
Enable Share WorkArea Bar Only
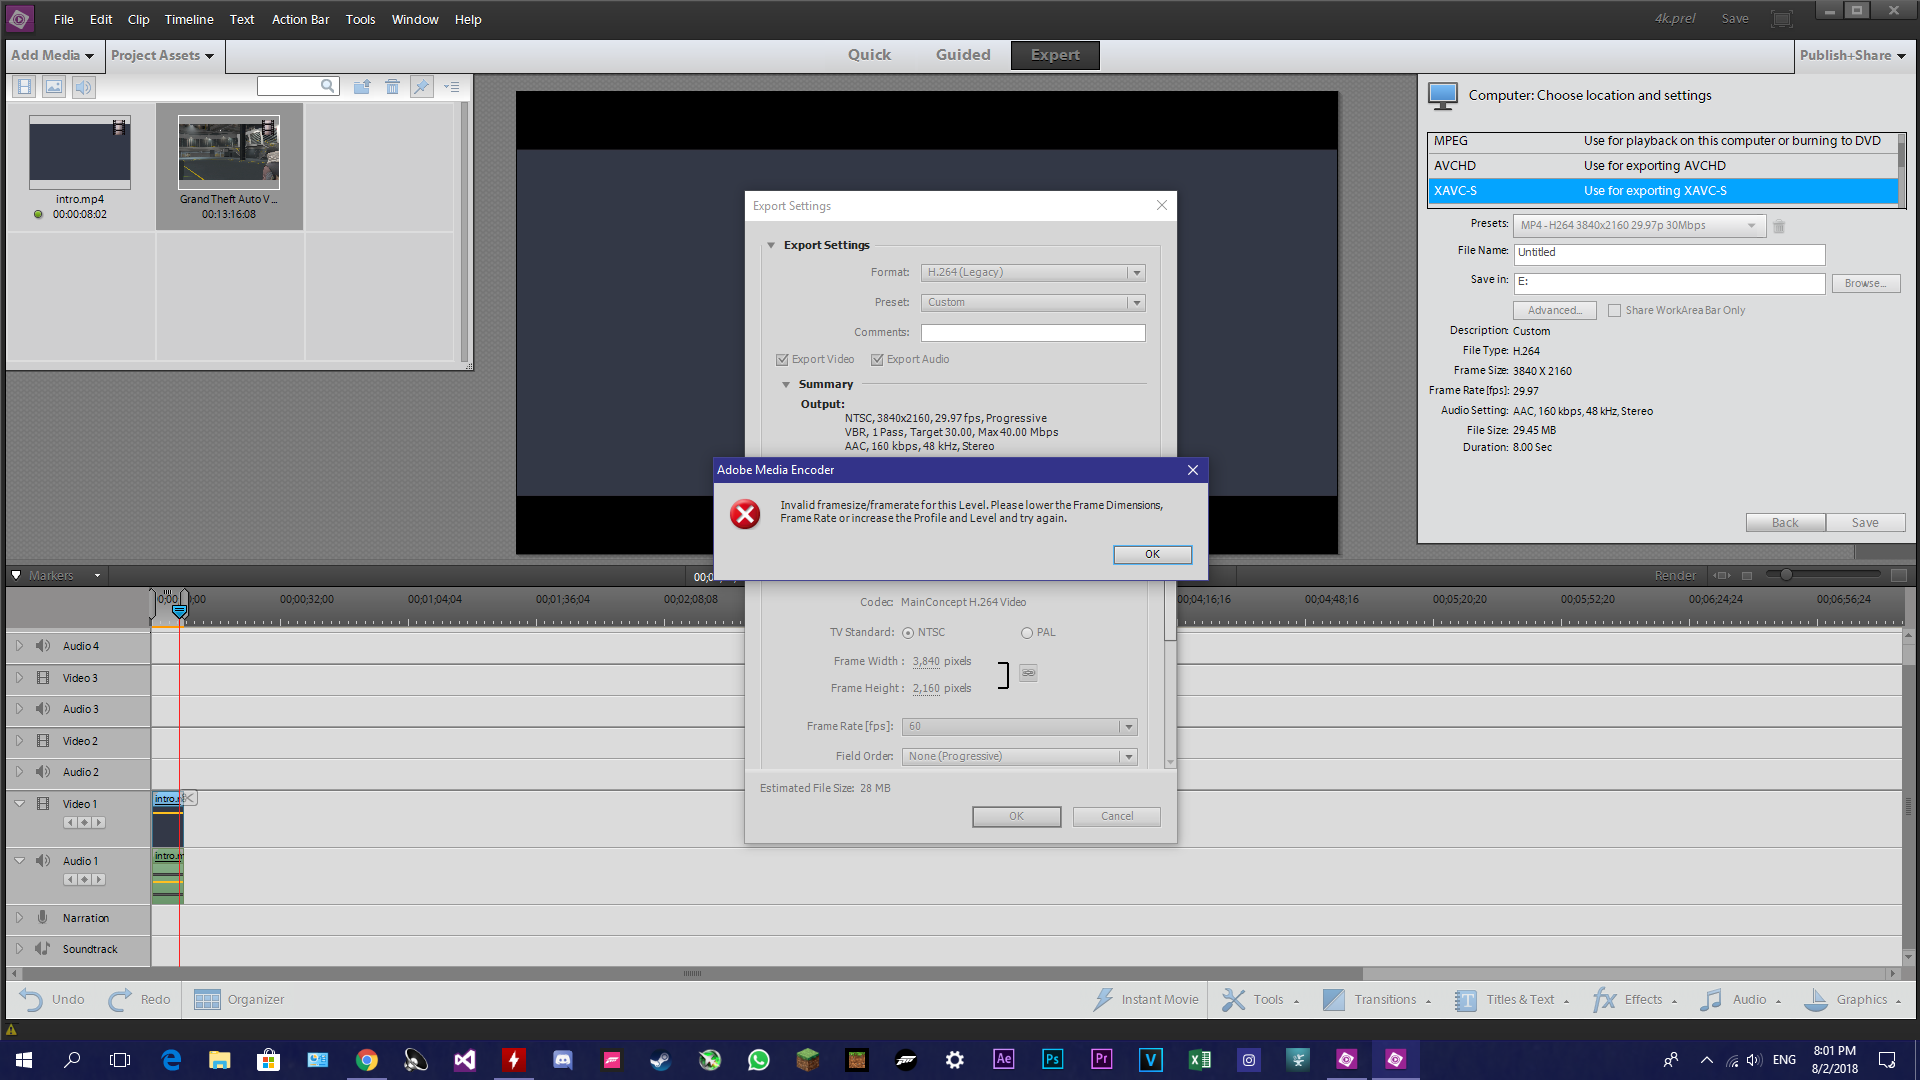point(1614,310)
